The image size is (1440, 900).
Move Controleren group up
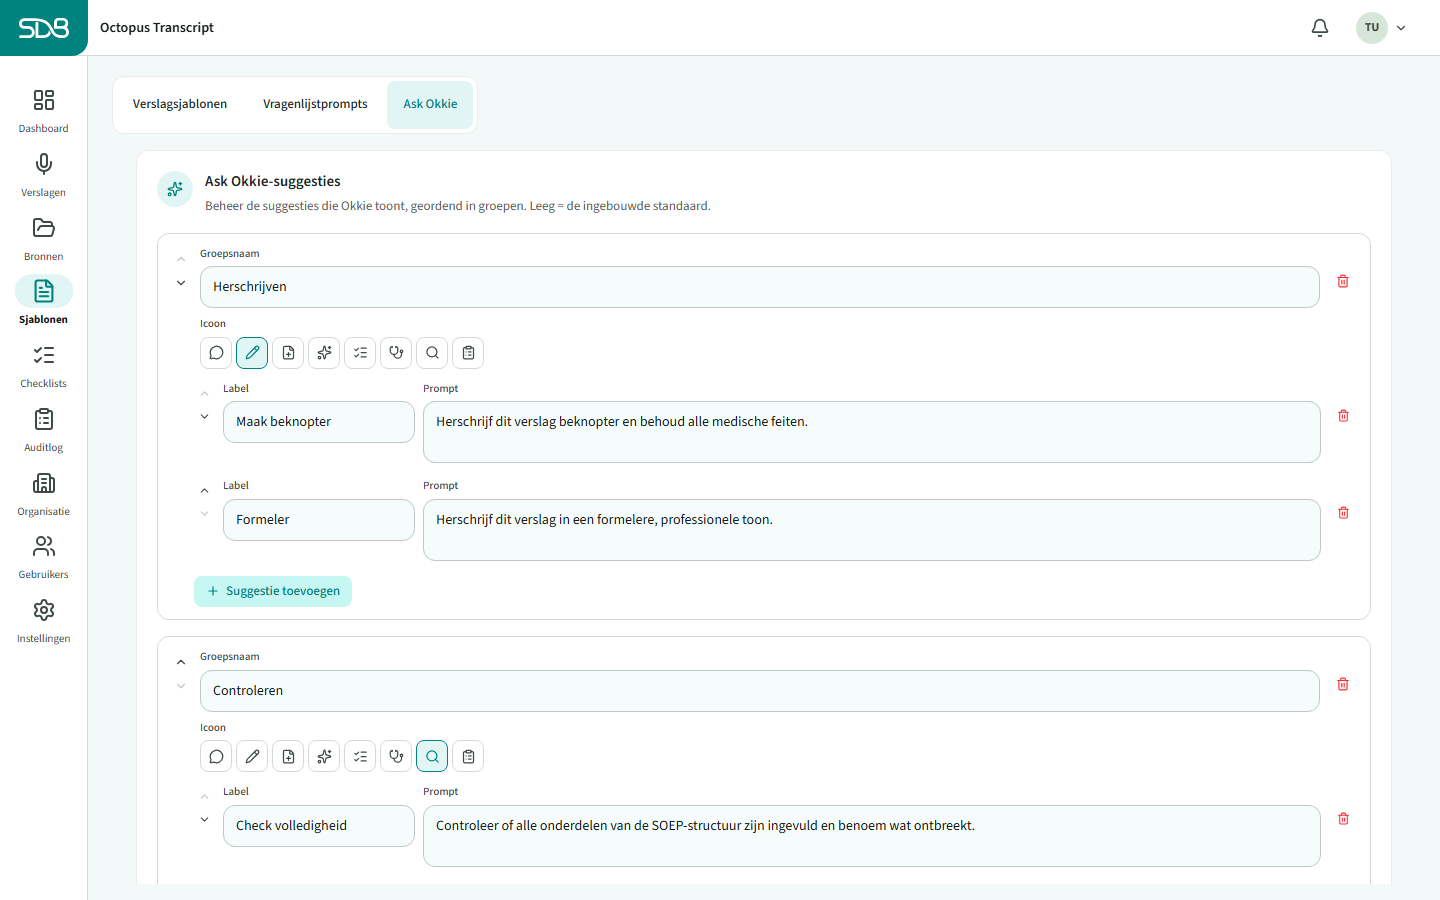pyautogui.click(x=181, y=662)
